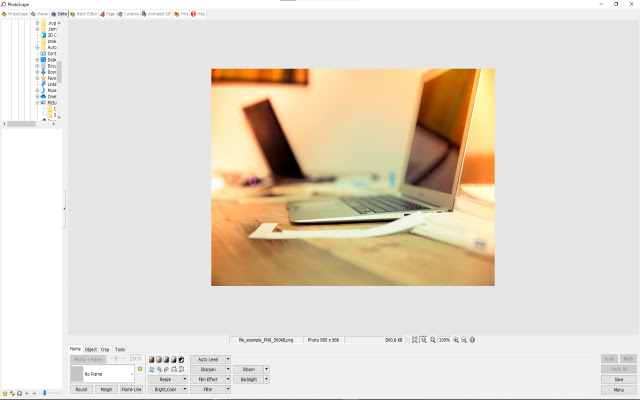Flip the photo horizontally
Image resolution: width=640 pixels, height=400 pixels.
click(x=174, y=369)
